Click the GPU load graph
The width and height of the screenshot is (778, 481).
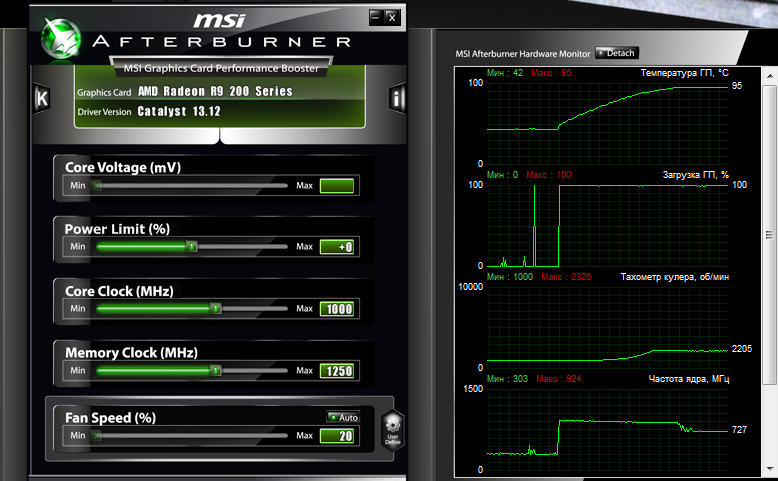pos(608,225)
